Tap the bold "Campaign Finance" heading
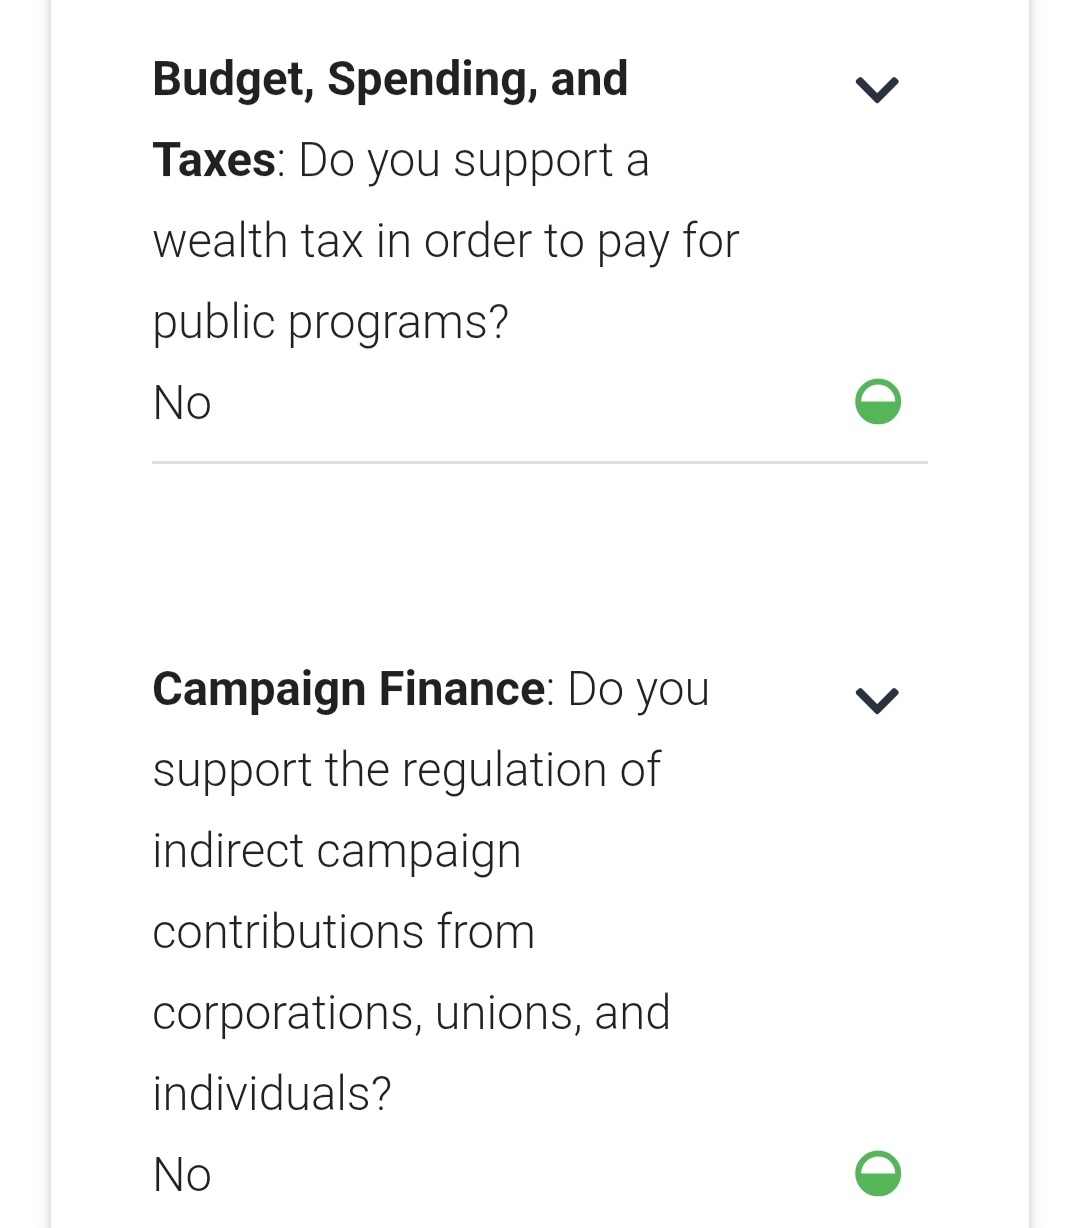Screen dimensions: 1080x1228 click(348, 690)
